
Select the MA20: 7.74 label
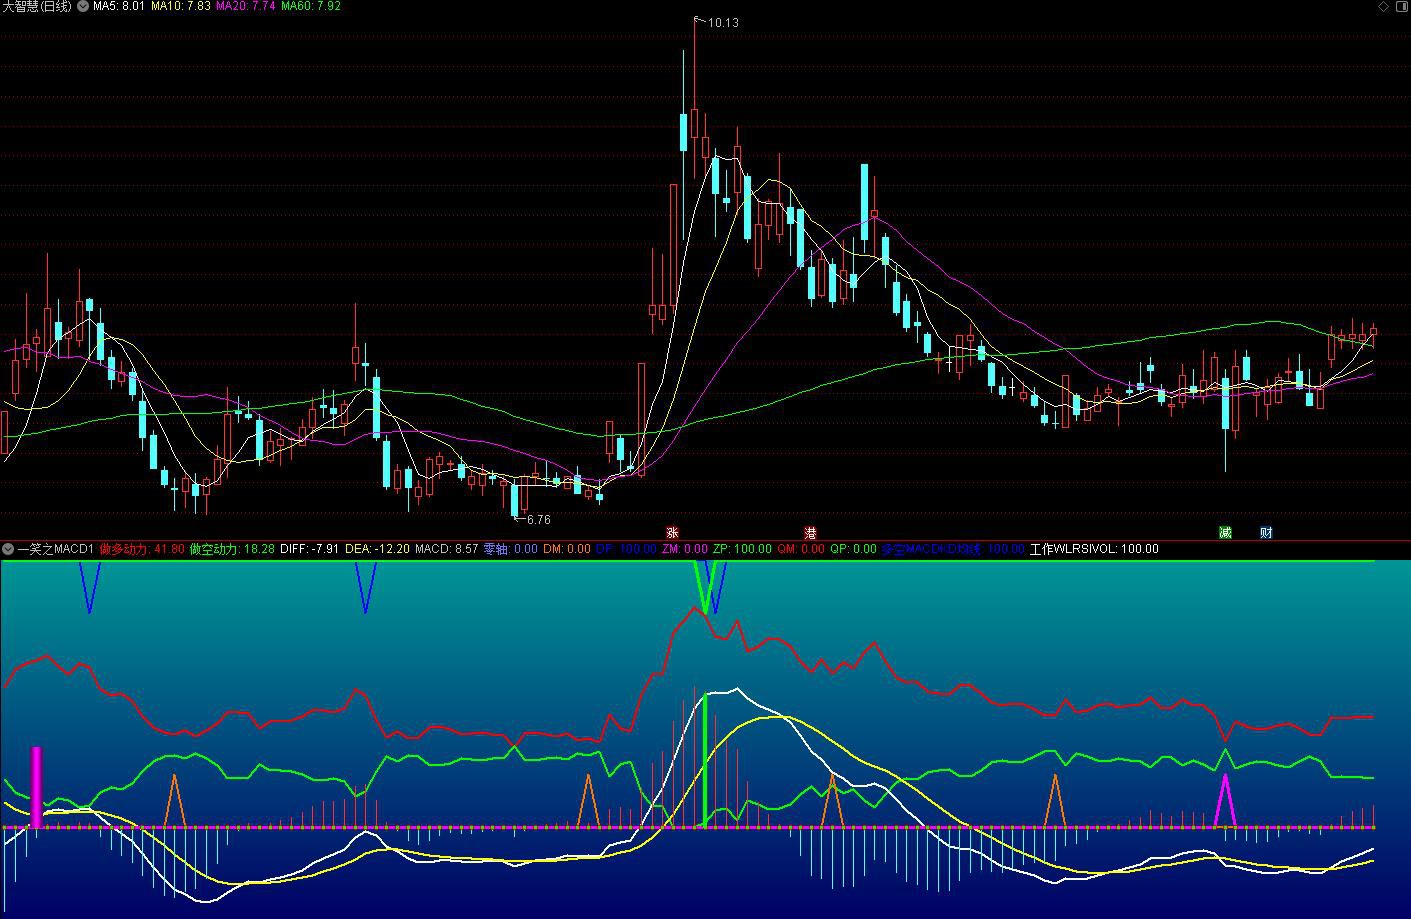point(246,6)
